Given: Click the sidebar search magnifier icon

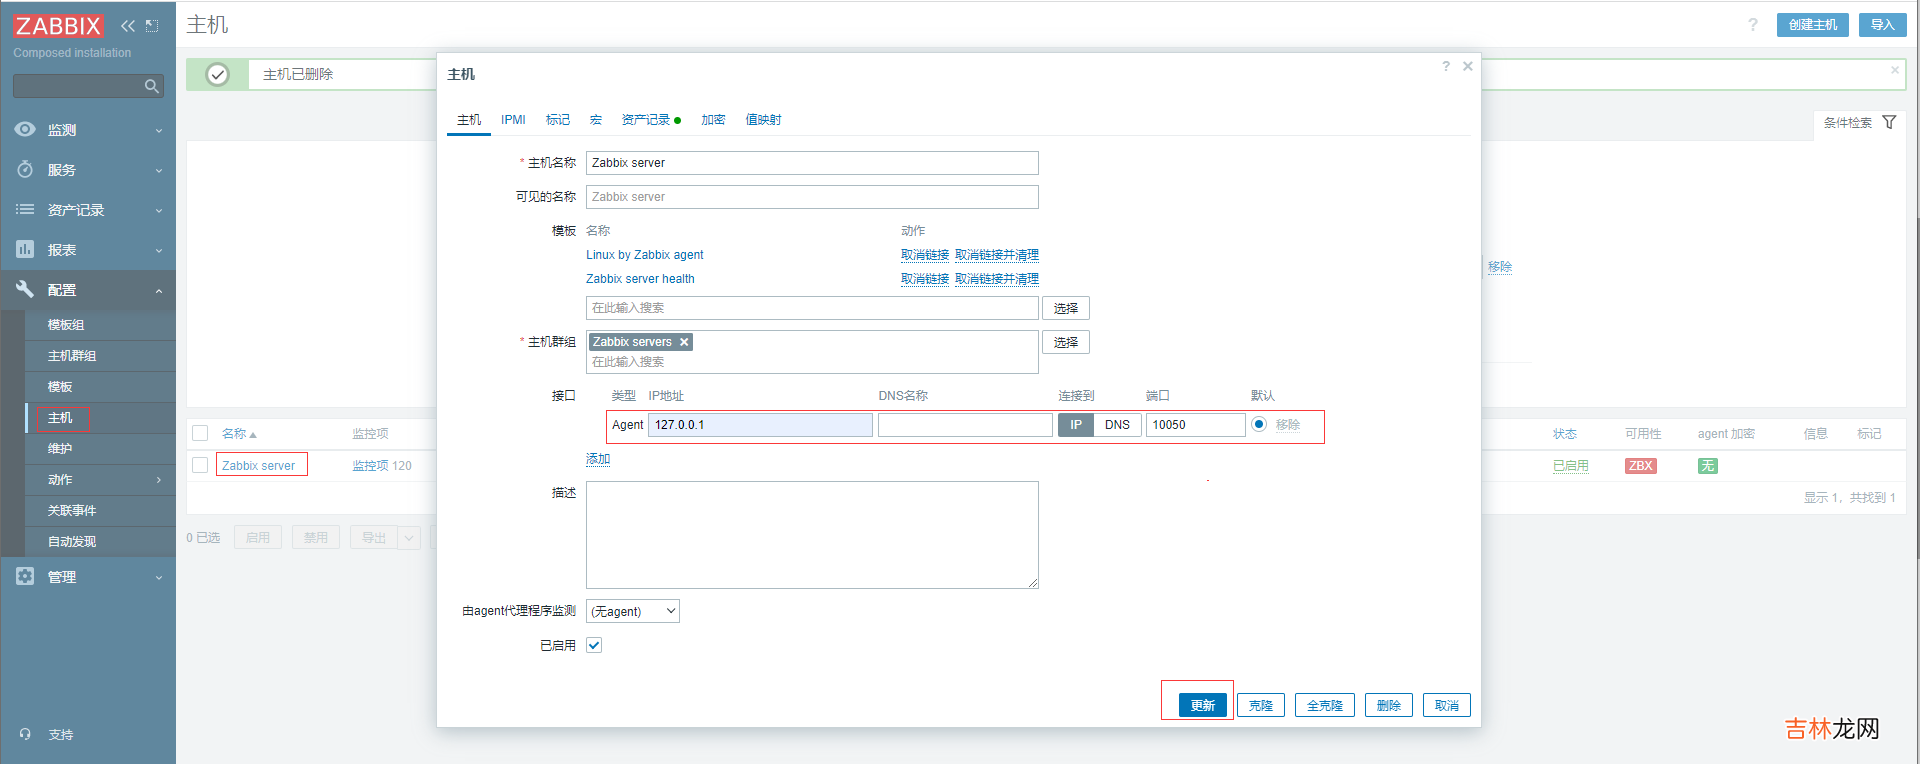Looking at the screenshot, I should pos(152,86).
